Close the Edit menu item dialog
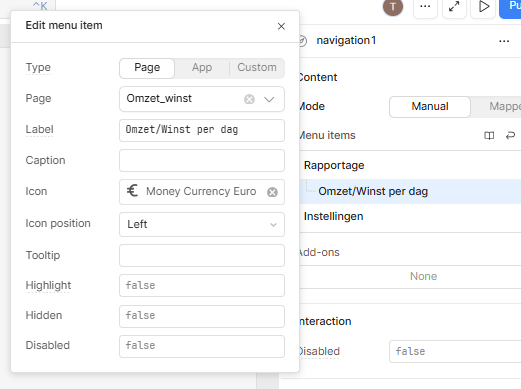This screenshot has height=389, width=521. click(x=281, y=26)
